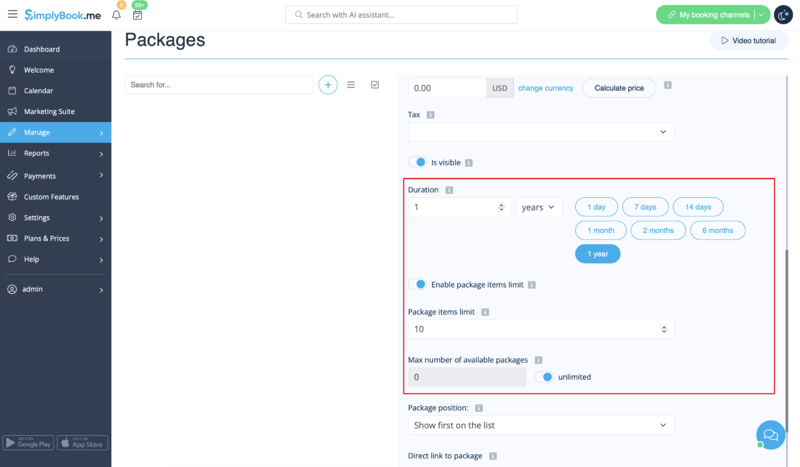Click the App Store badge
Screen dimensions: 800x467
coord(83,443)
